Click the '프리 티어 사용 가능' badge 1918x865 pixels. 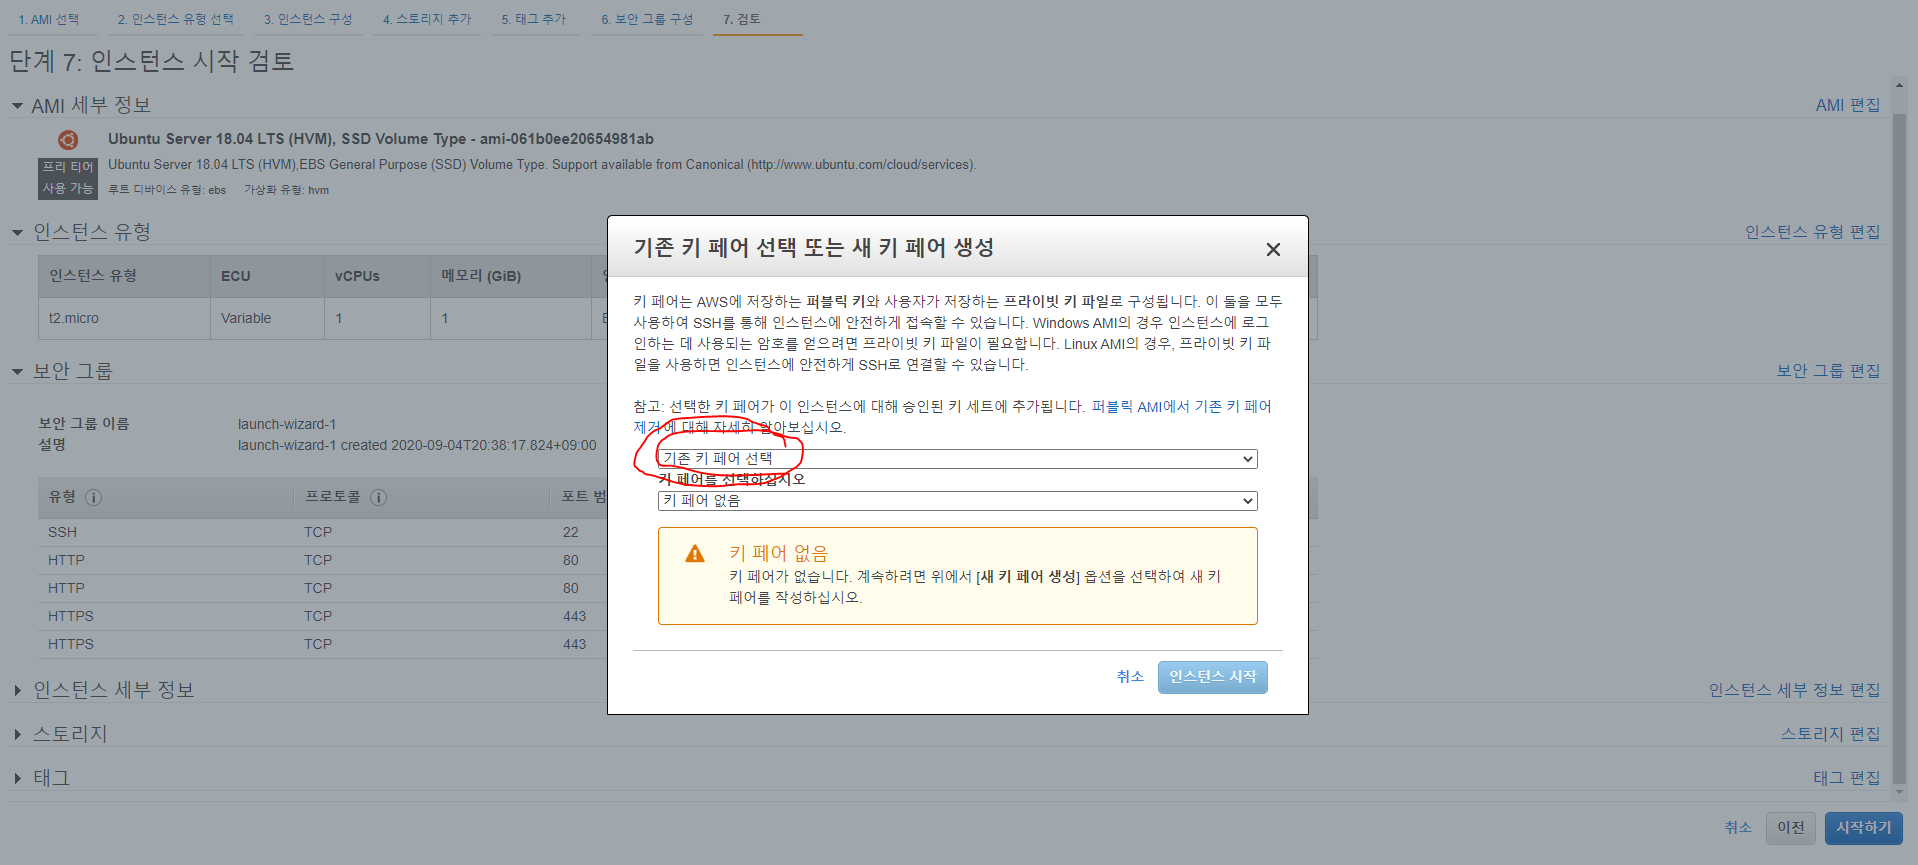(68, 178)
